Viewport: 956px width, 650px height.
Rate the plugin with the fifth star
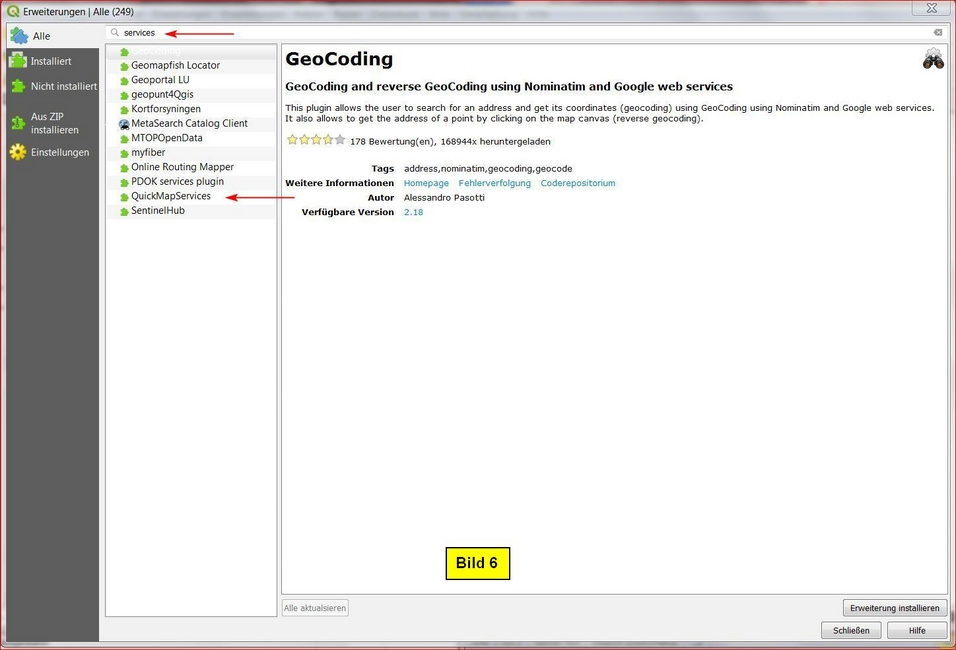(x=340, y=140)
